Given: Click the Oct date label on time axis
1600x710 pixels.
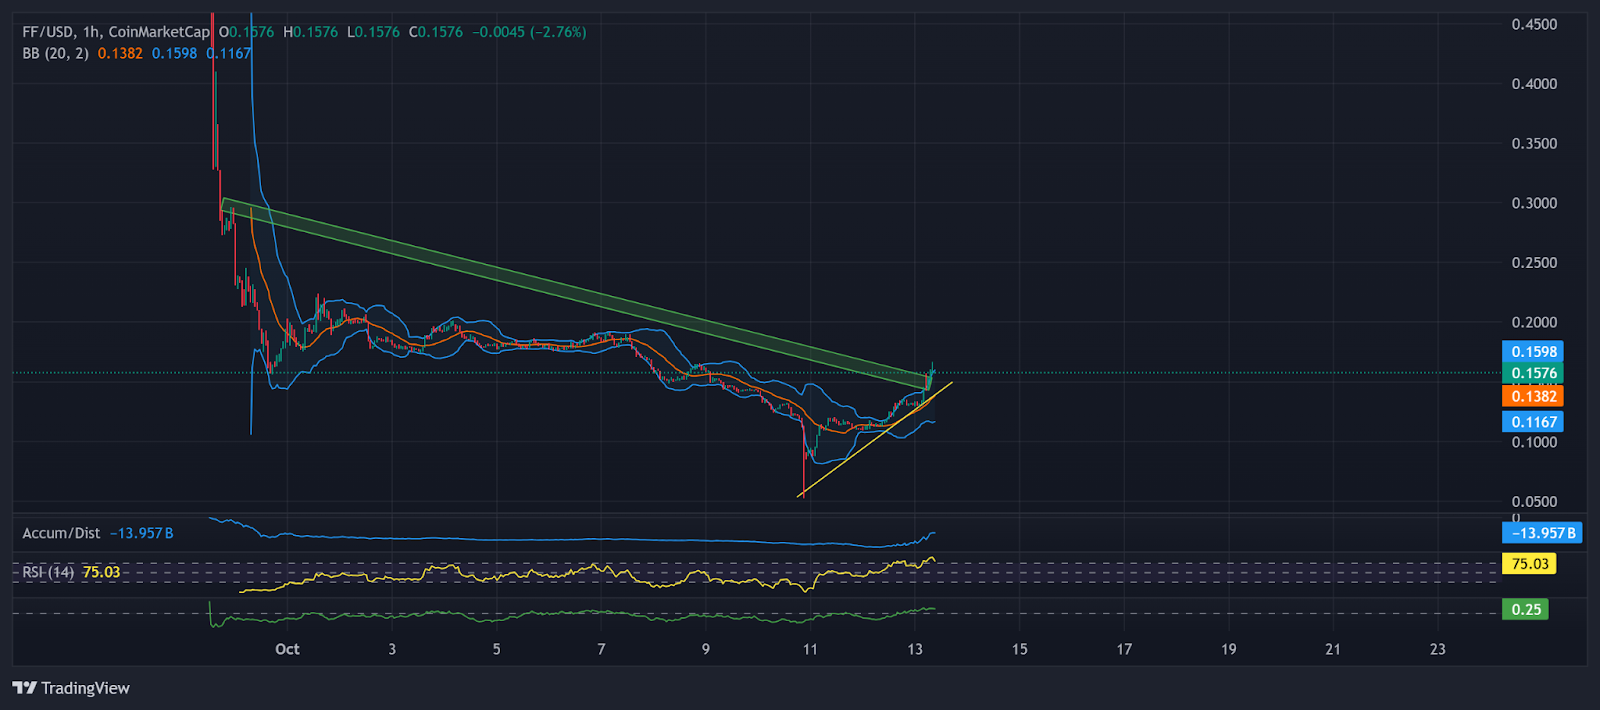Looking at the screenshot, I should point(287,649).
